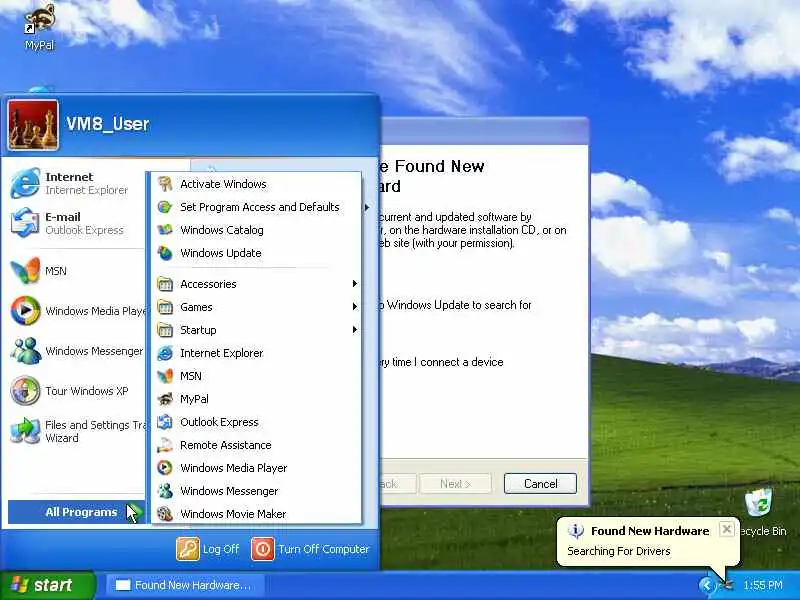Expand the Games submenu arrow

(x=355, y=307)
